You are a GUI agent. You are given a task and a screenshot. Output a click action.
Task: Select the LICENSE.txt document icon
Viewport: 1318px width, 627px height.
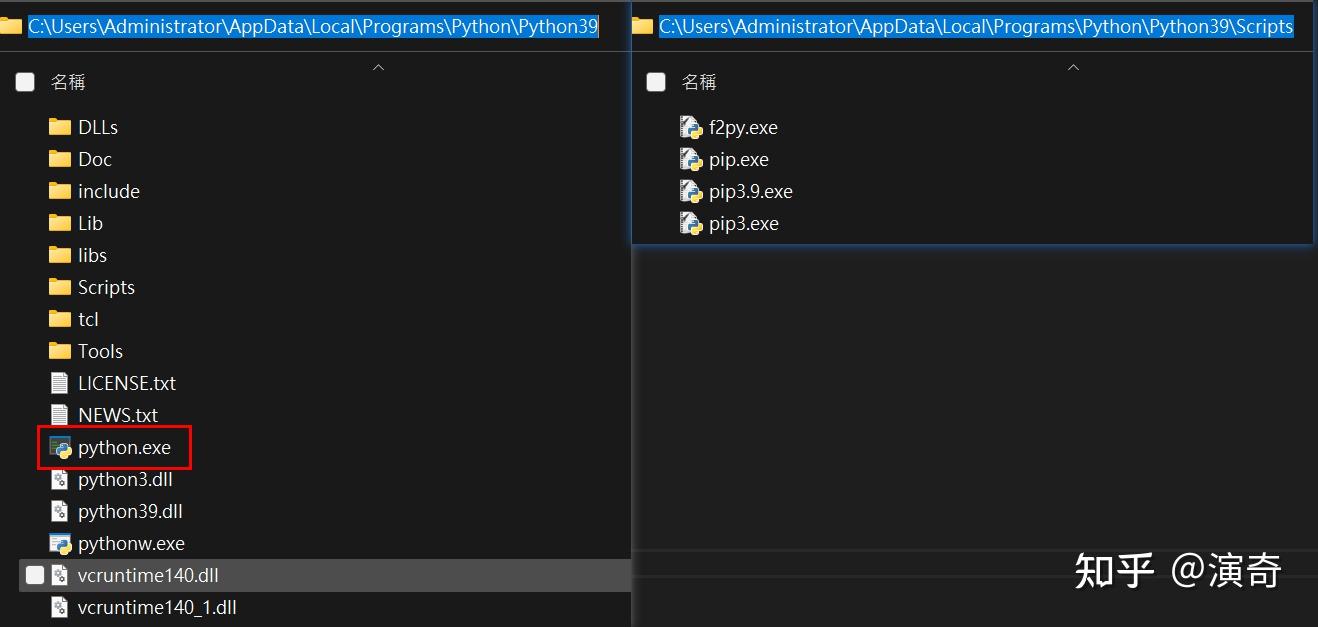pos(60,383)
